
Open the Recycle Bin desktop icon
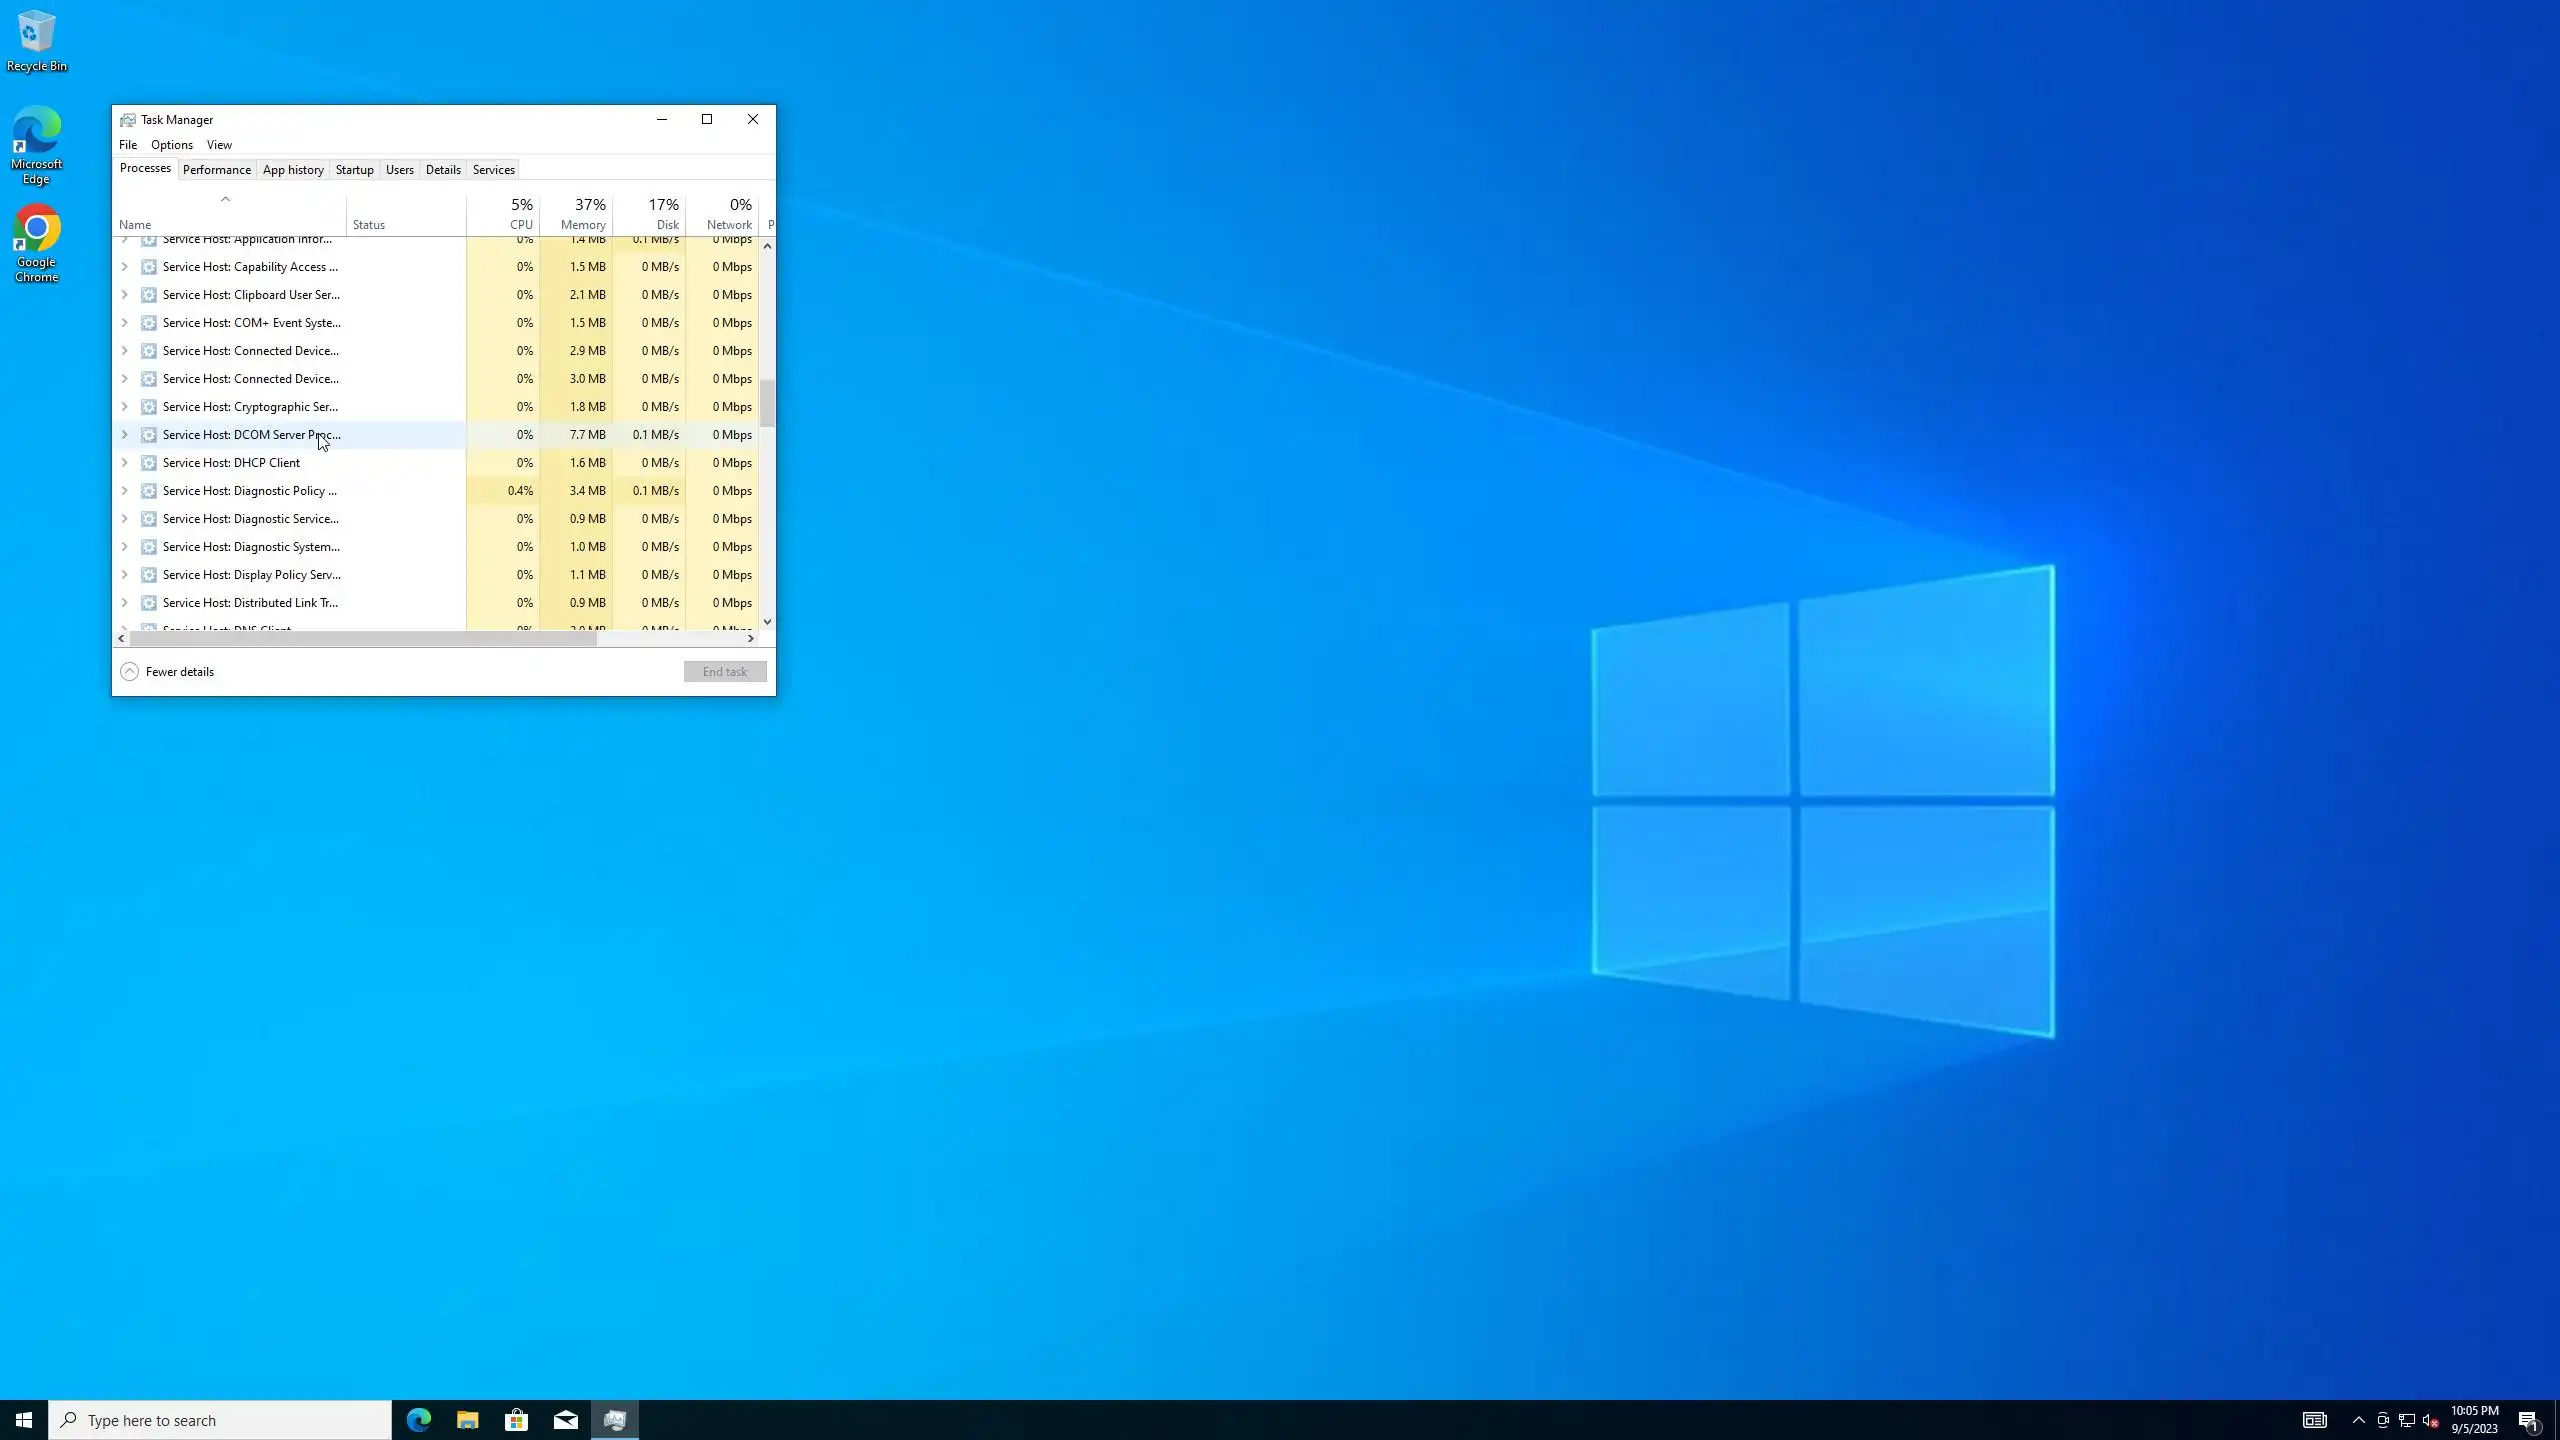(x=36, y=41)
